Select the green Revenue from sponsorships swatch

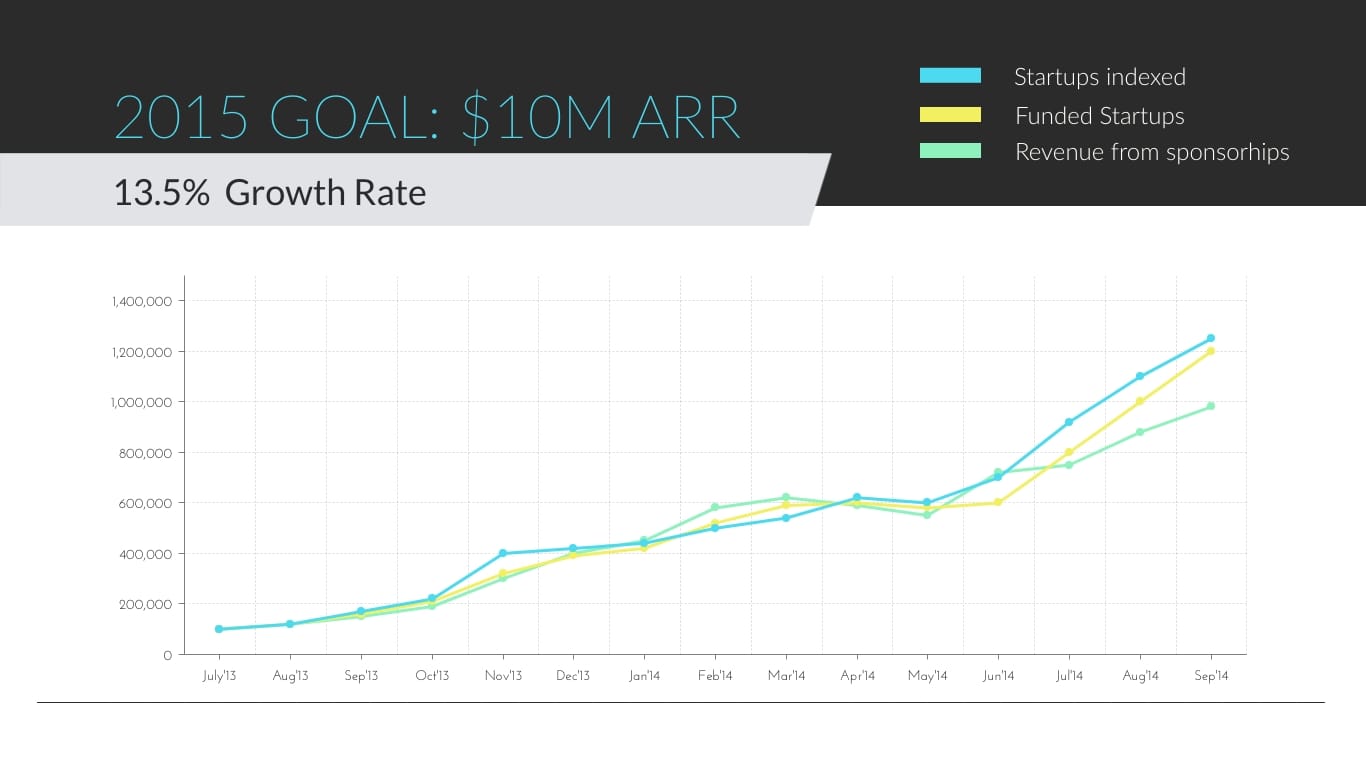click(x=950, y=151)
